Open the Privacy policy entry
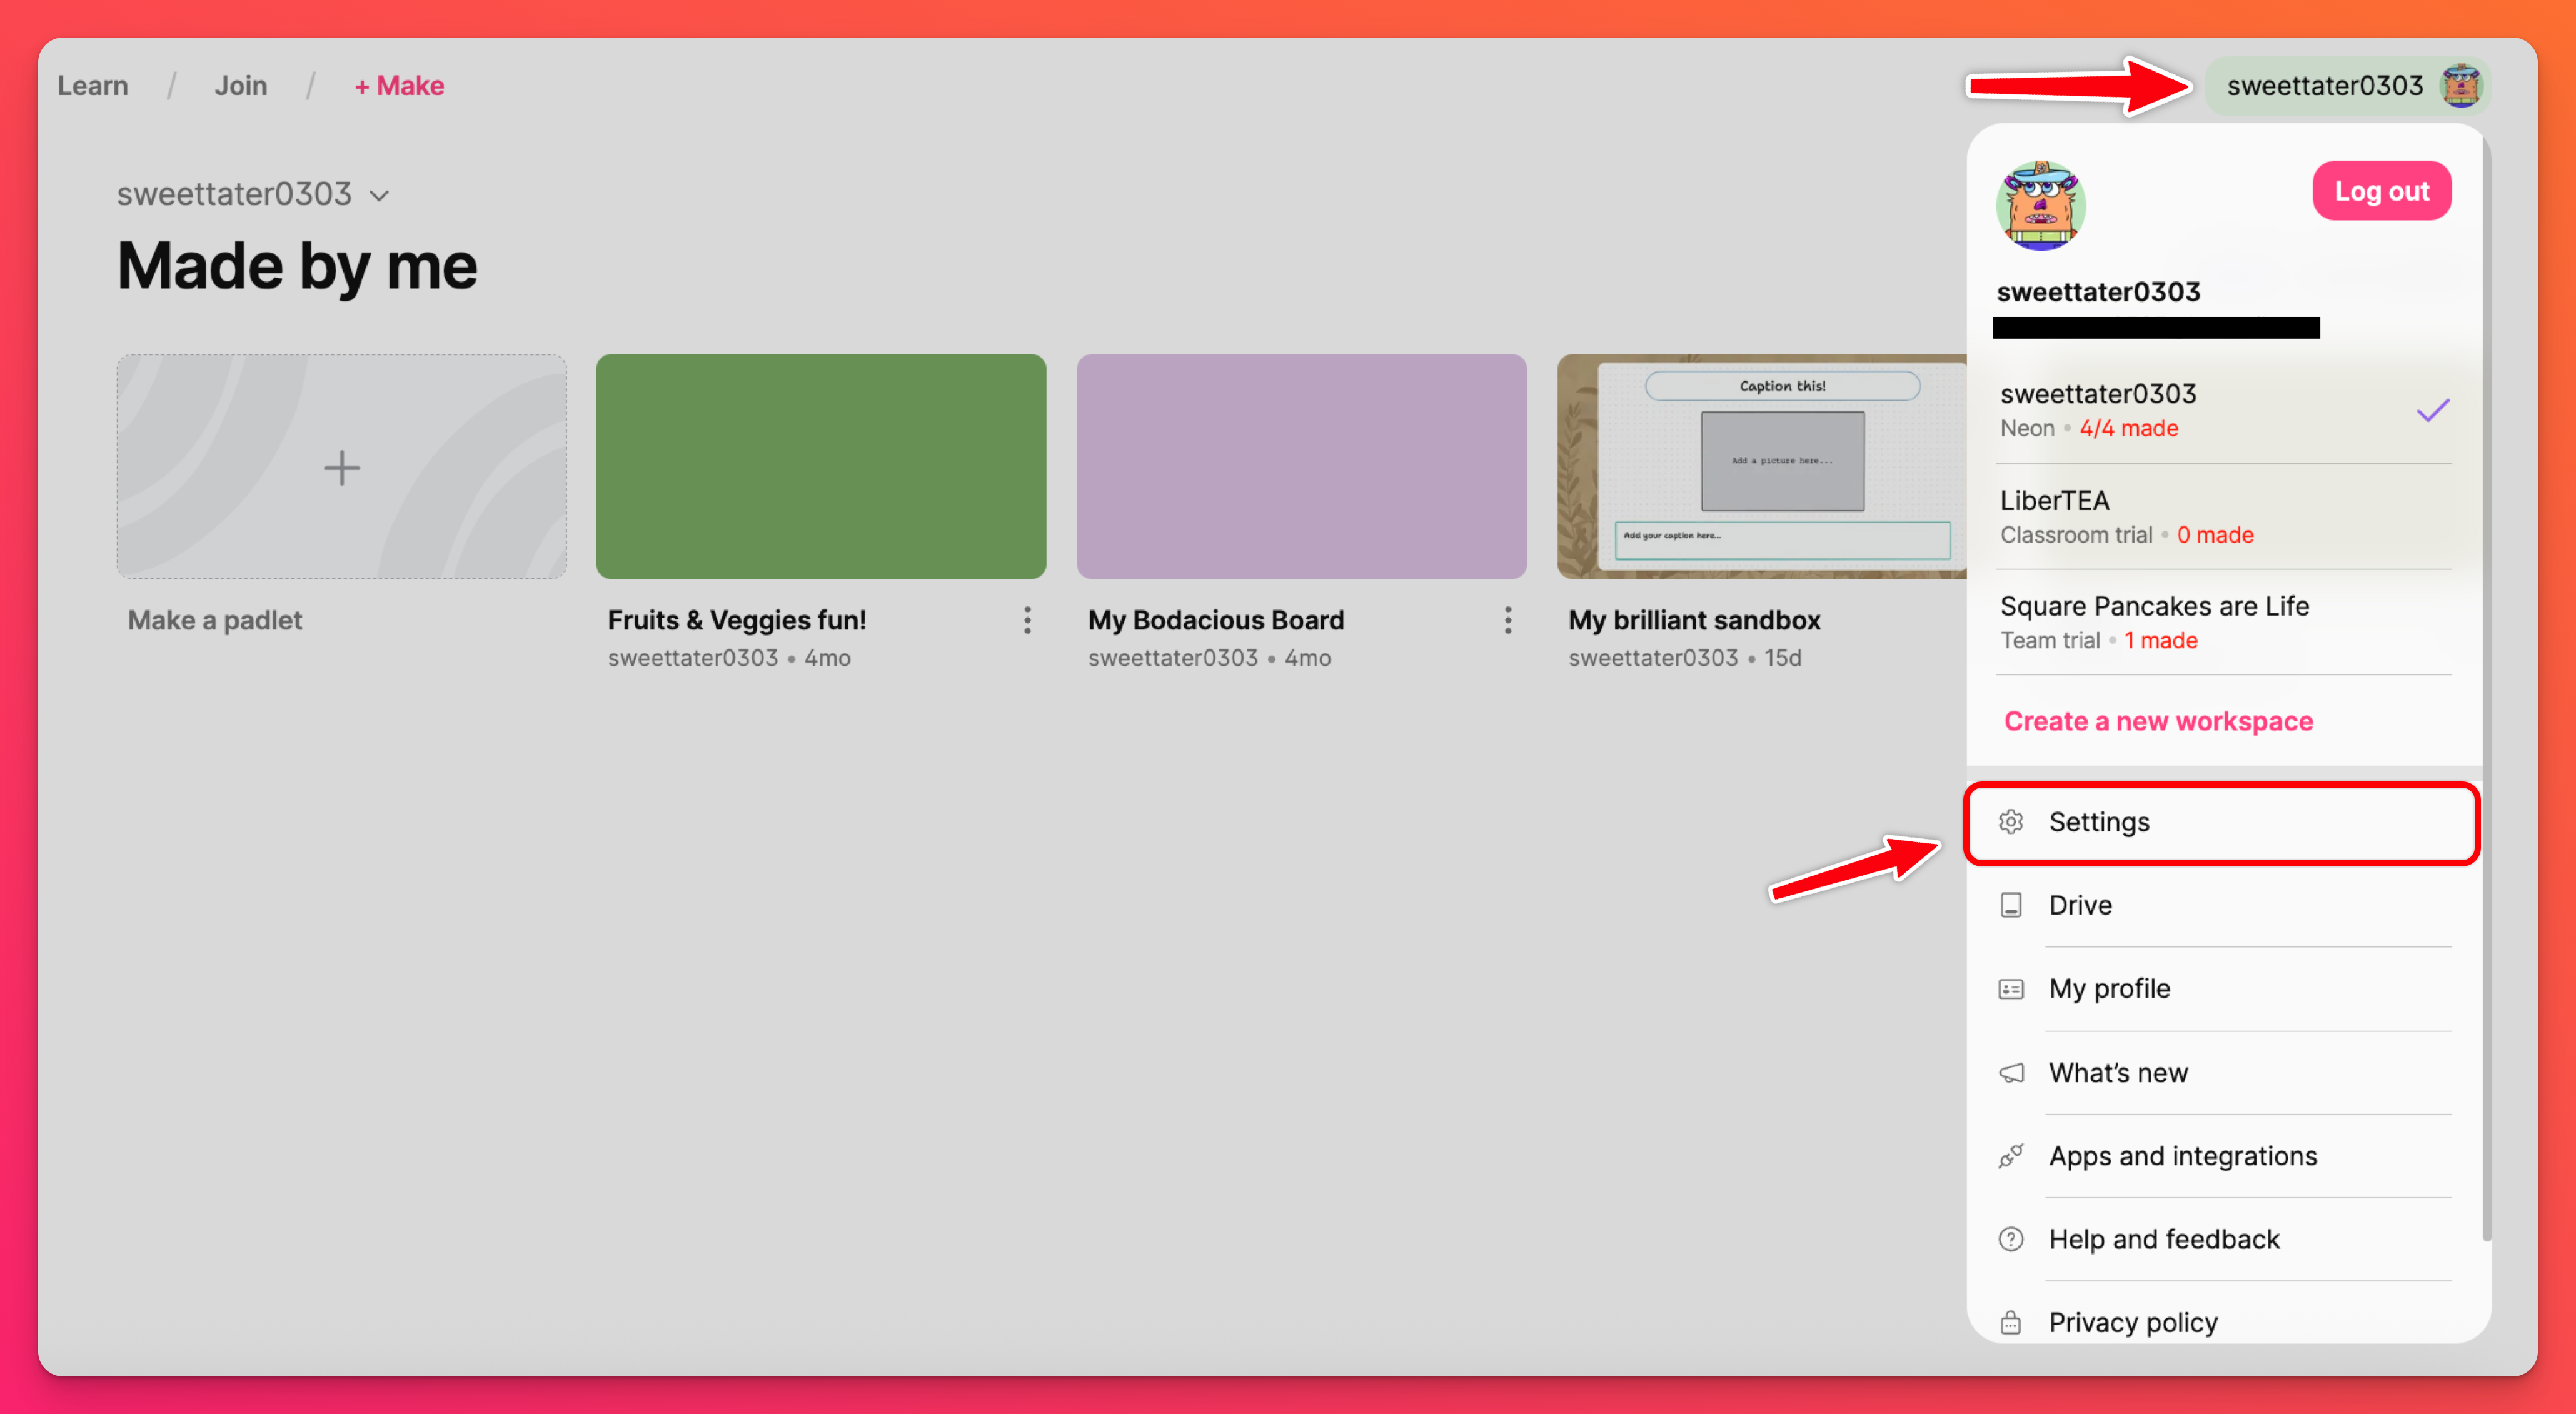 [x=2222, y=1322]
